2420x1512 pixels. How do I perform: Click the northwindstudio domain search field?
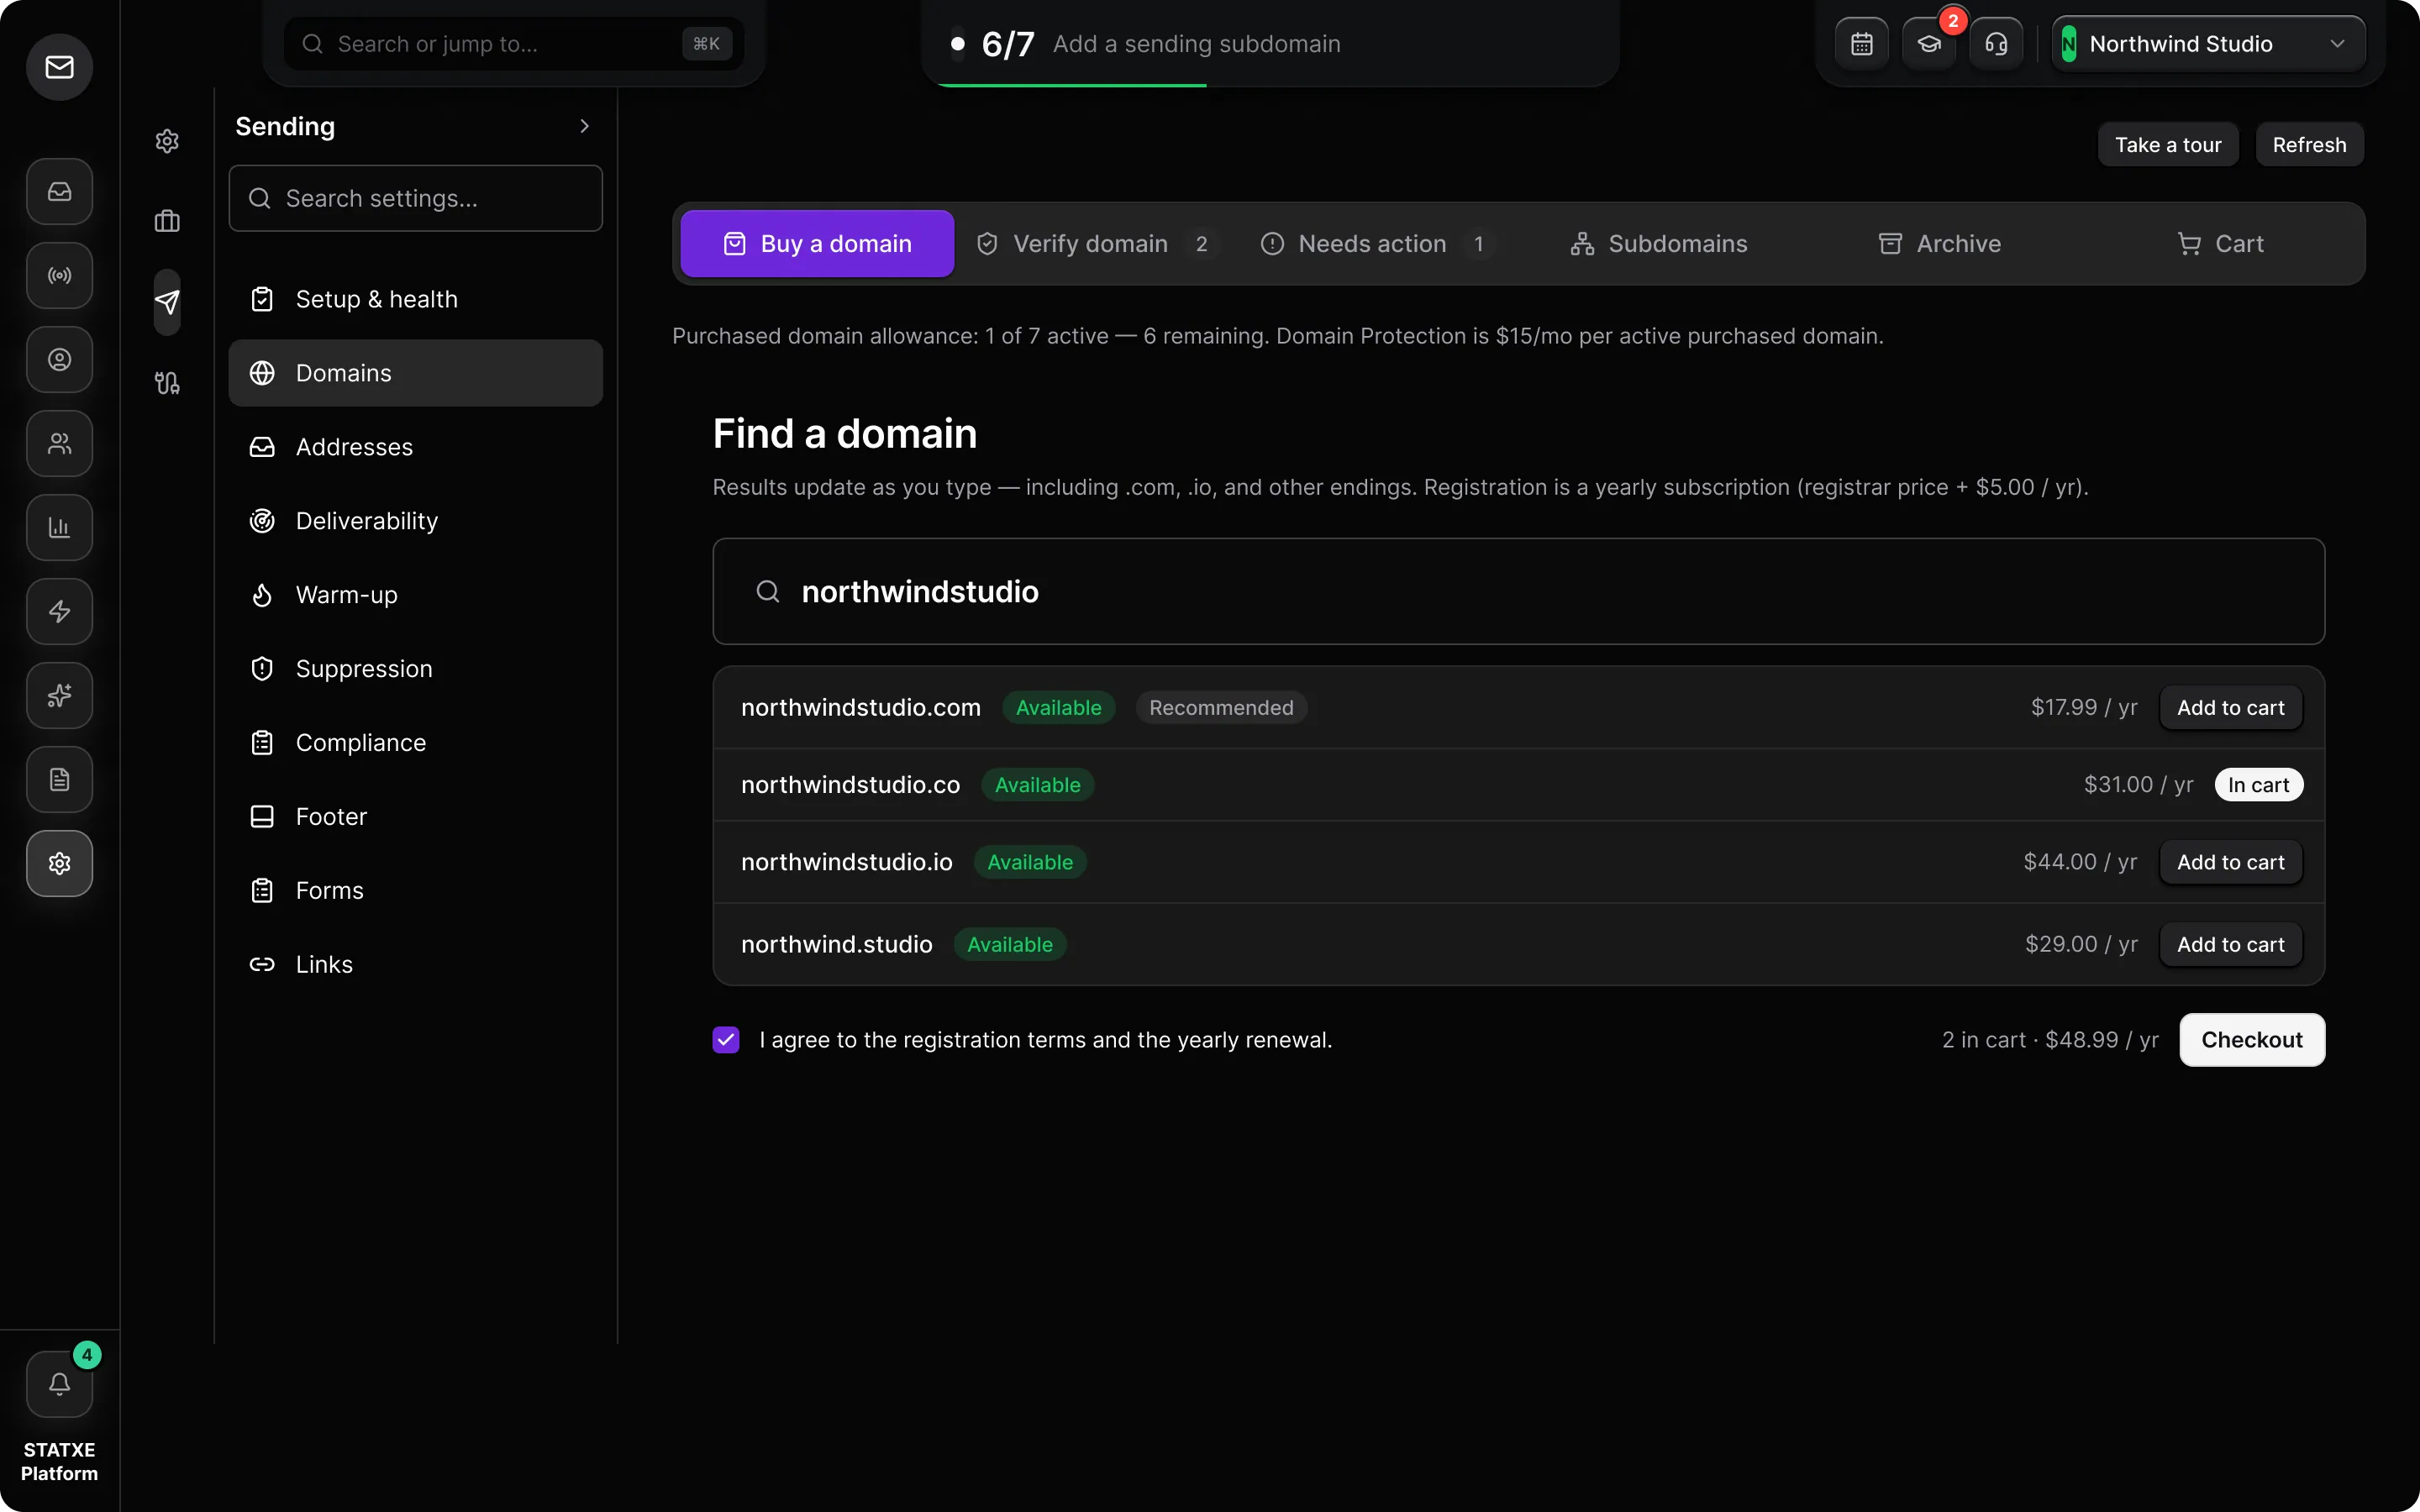(x=1518, y=592)
